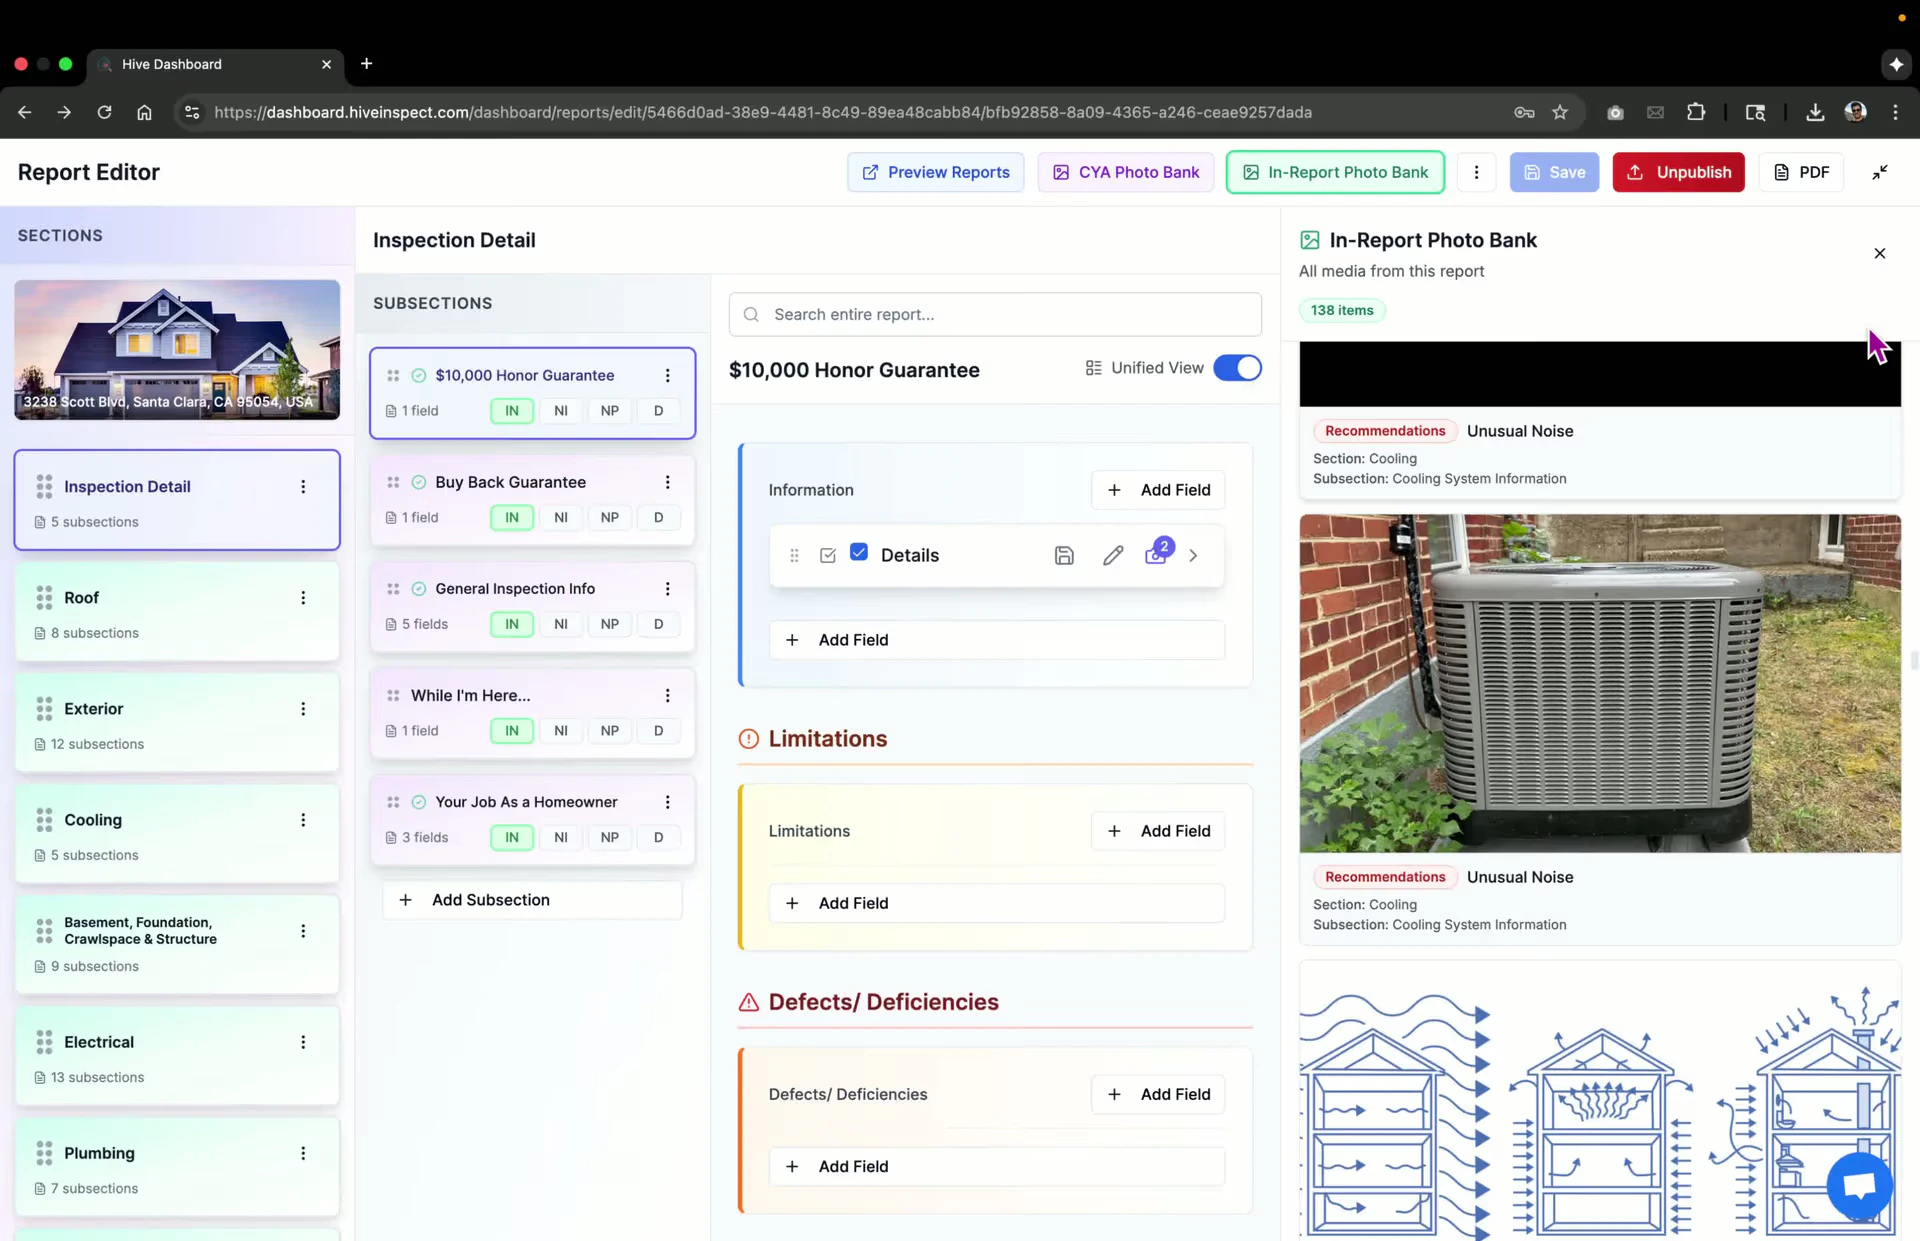This screenshot has height=1241, width=1920.
Task: Grab the Buy Back Guarantee drag handle
Action: click(x=393, y=482)
